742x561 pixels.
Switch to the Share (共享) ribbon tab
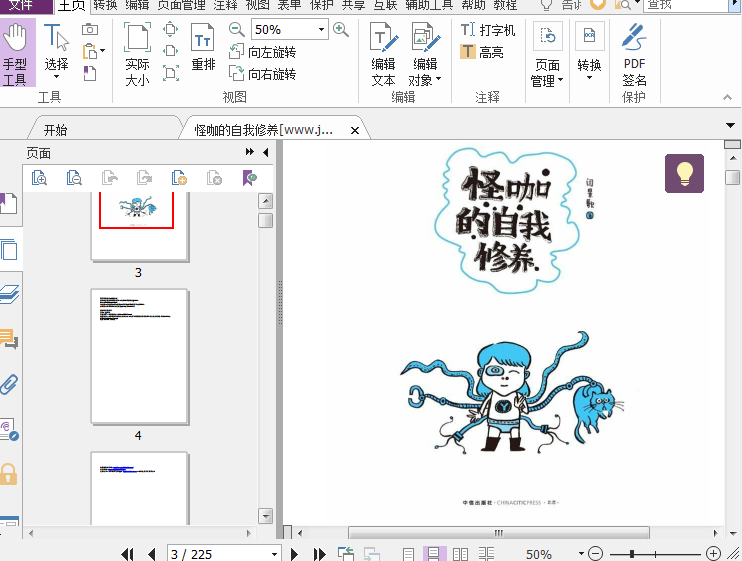(353, 5)
